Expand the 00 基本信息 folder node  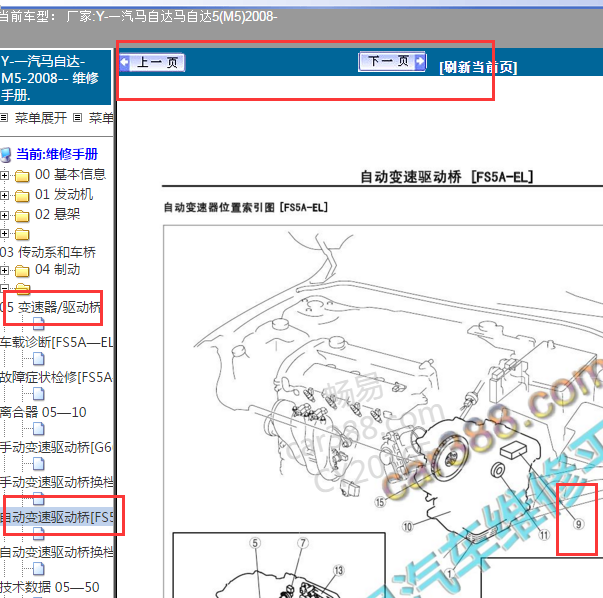point(4,175)
